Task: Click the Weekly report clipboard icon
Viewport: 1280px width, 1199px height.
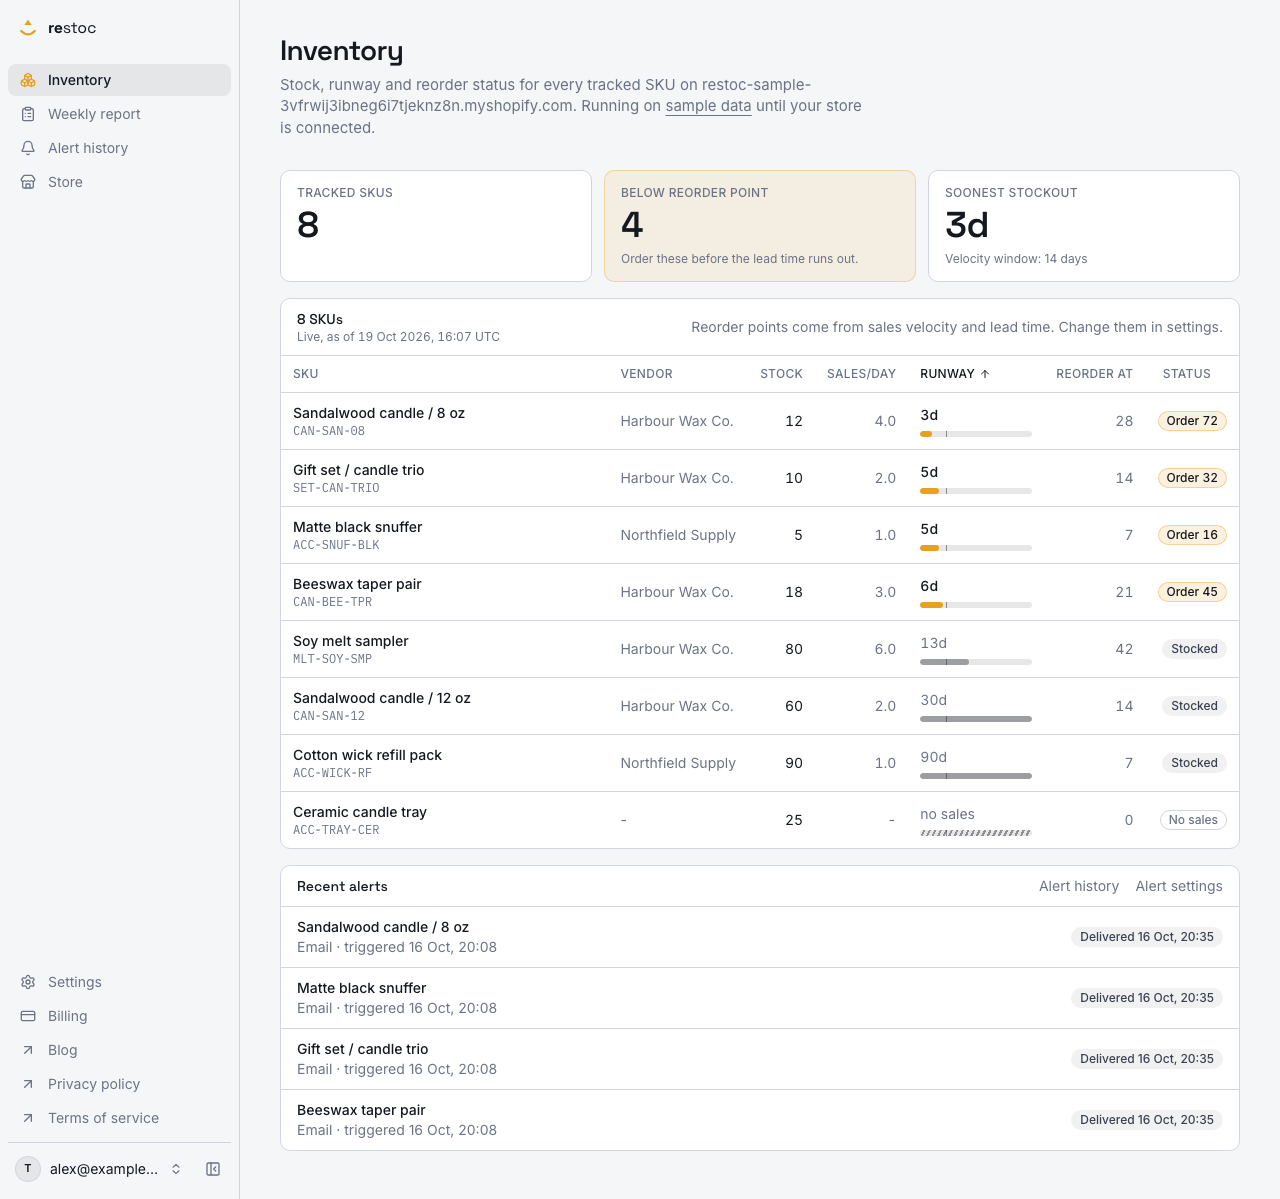Action: click(x=28, y=114)
